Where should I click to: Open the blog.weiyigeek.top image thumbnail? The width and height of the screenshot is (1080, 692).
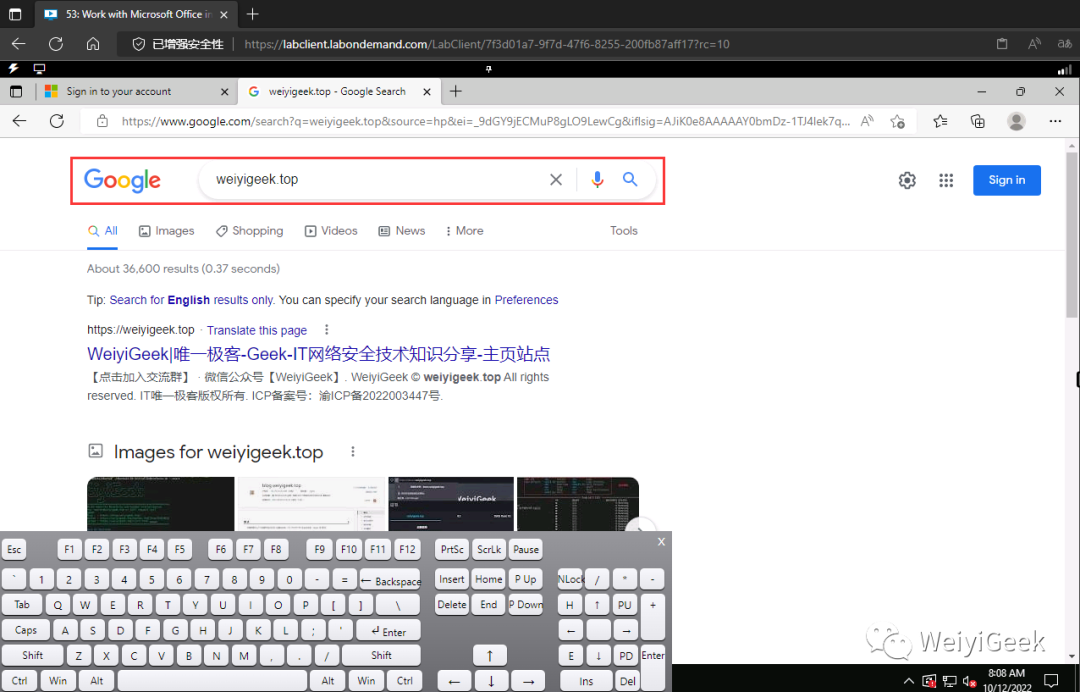(311, 504)
